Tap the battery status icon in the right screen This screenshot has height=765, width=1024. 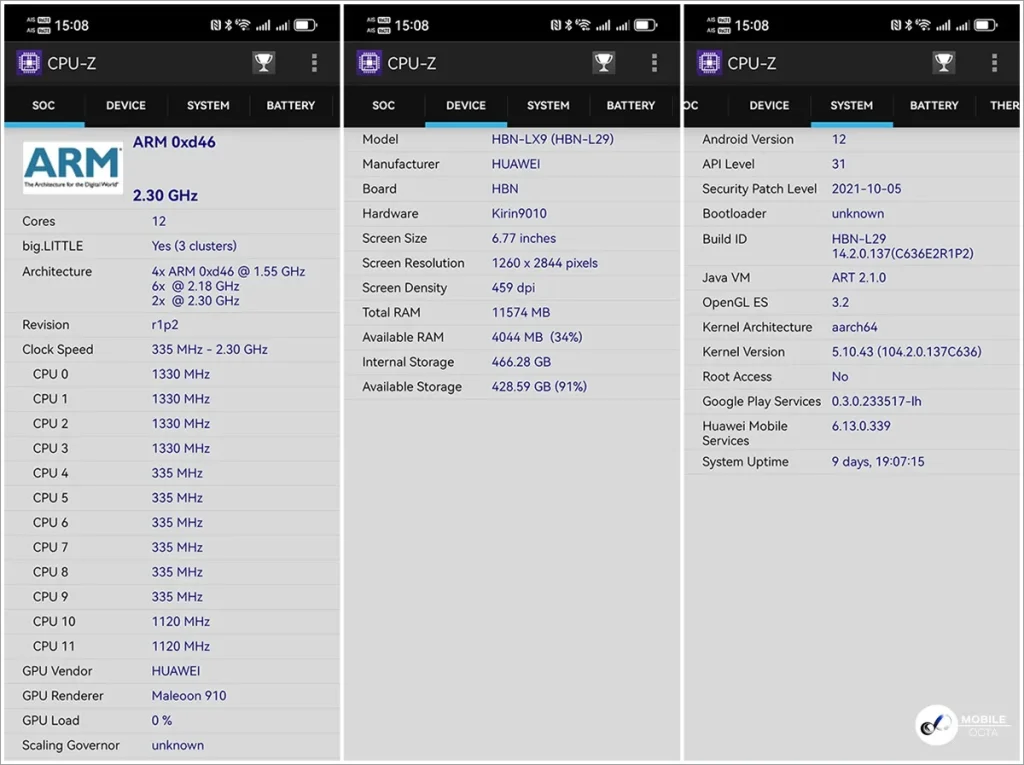tap(985, 25)
